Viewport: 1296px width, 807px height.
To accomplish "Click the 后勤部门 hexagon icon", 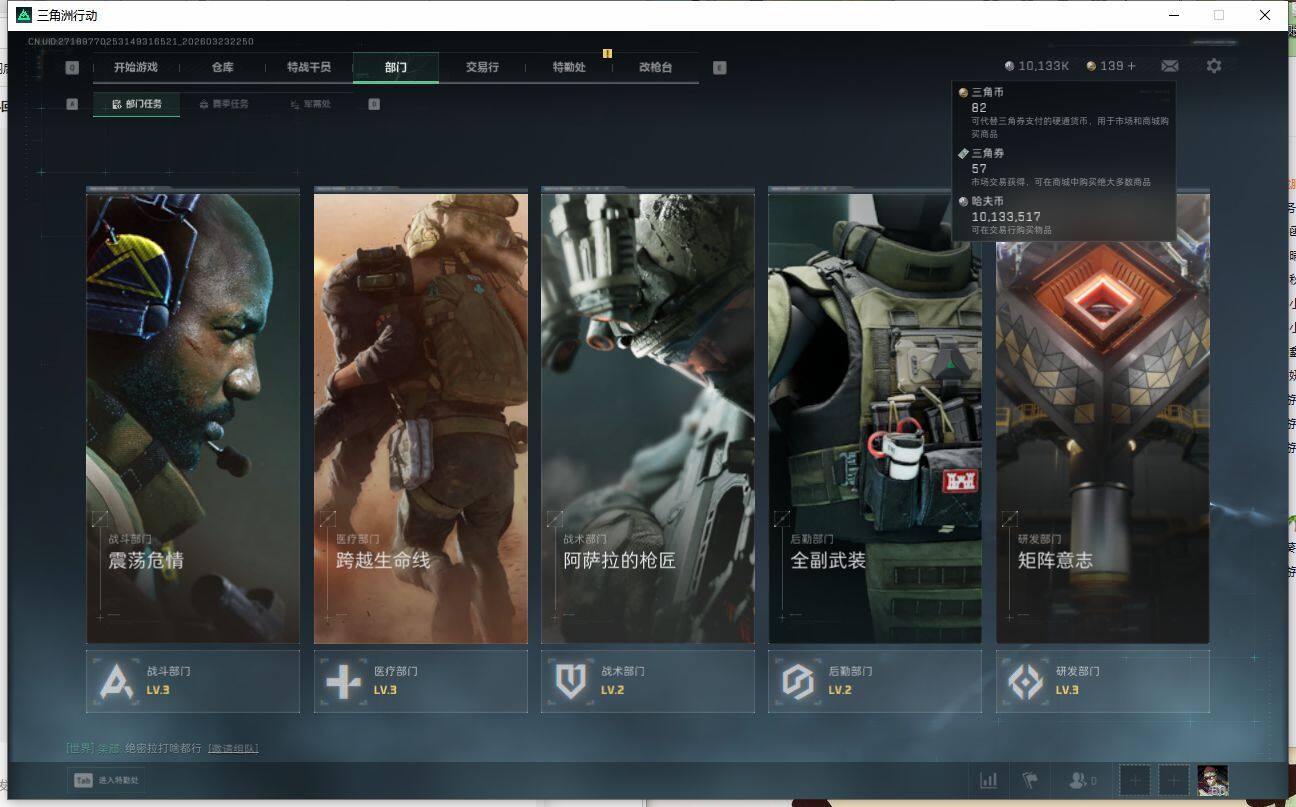I will (x=798, y=682).
